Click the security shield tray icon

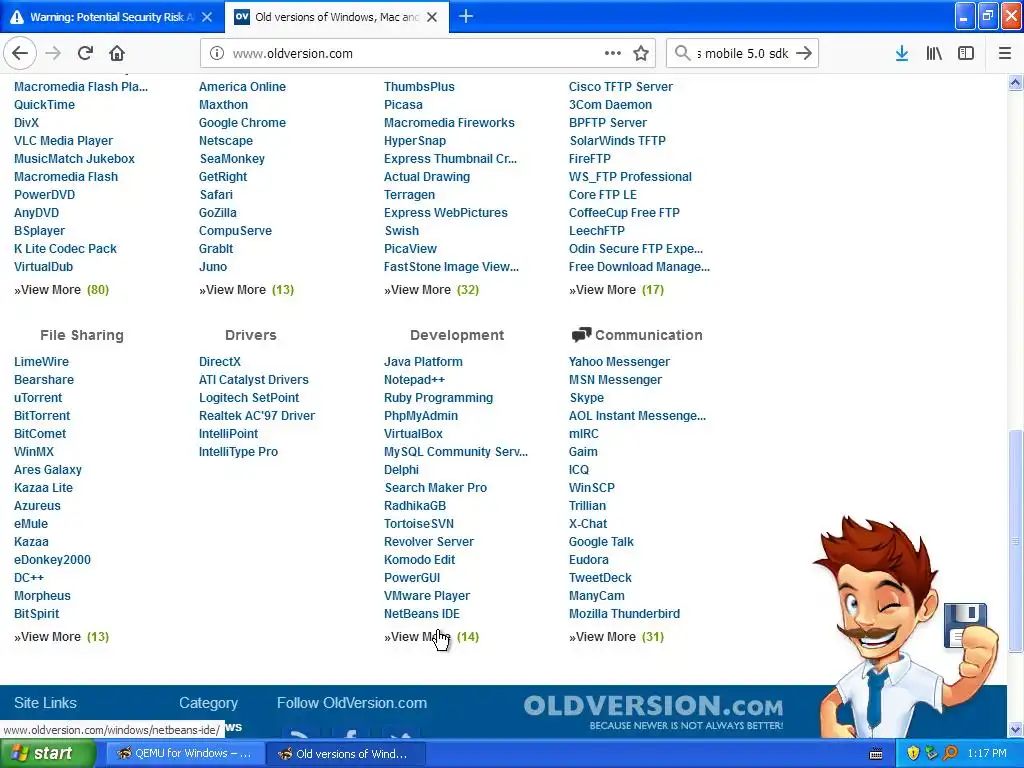(x=913, y=753)
